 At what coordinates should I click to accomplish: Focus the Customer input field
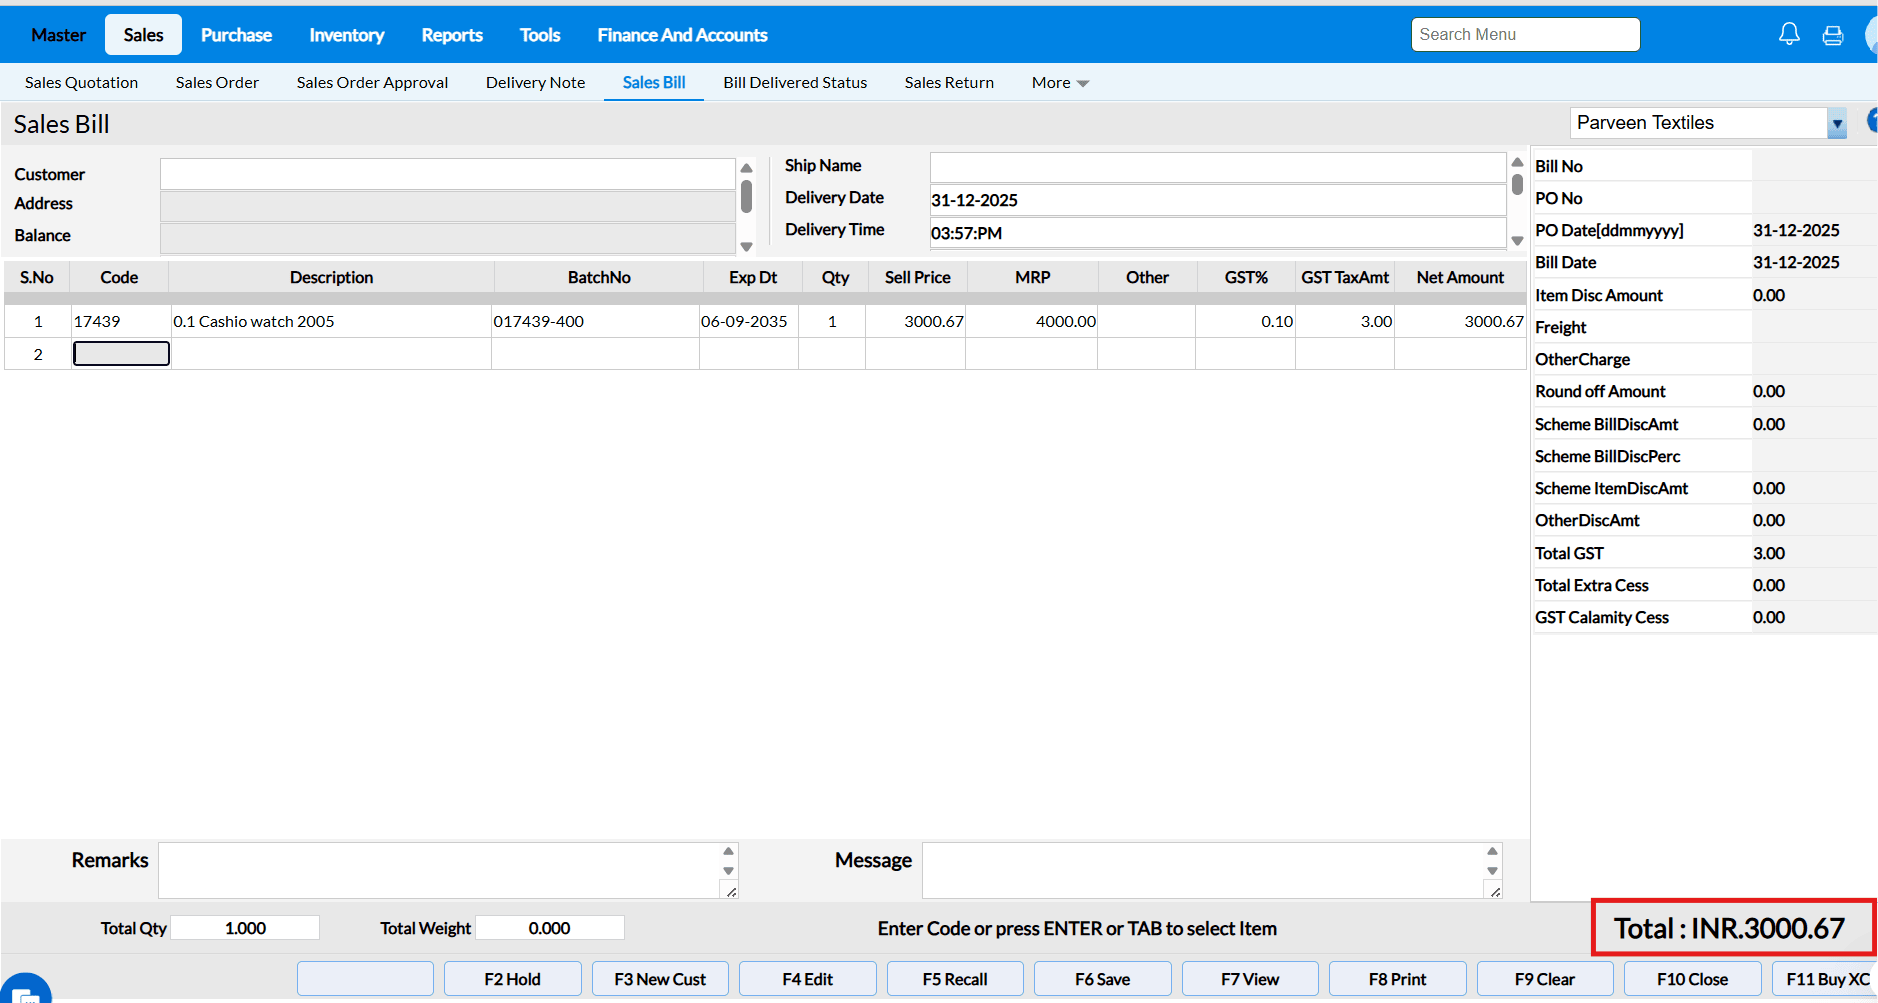pos(447,174)
